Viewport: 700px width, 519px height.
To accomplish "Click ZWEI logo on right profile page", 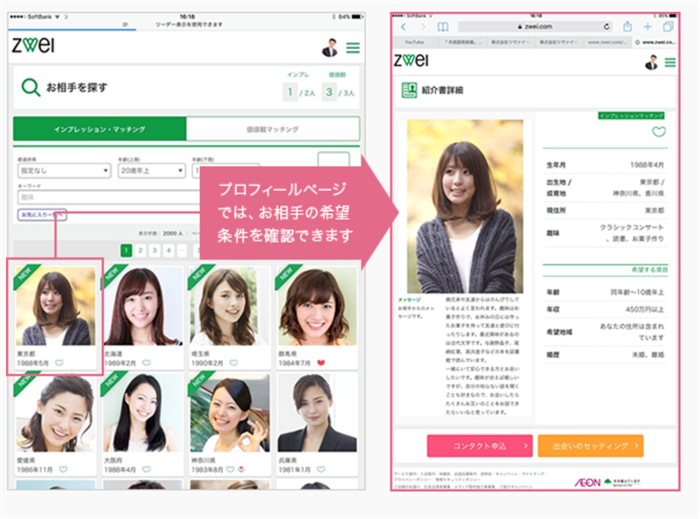I will point(411,60).
